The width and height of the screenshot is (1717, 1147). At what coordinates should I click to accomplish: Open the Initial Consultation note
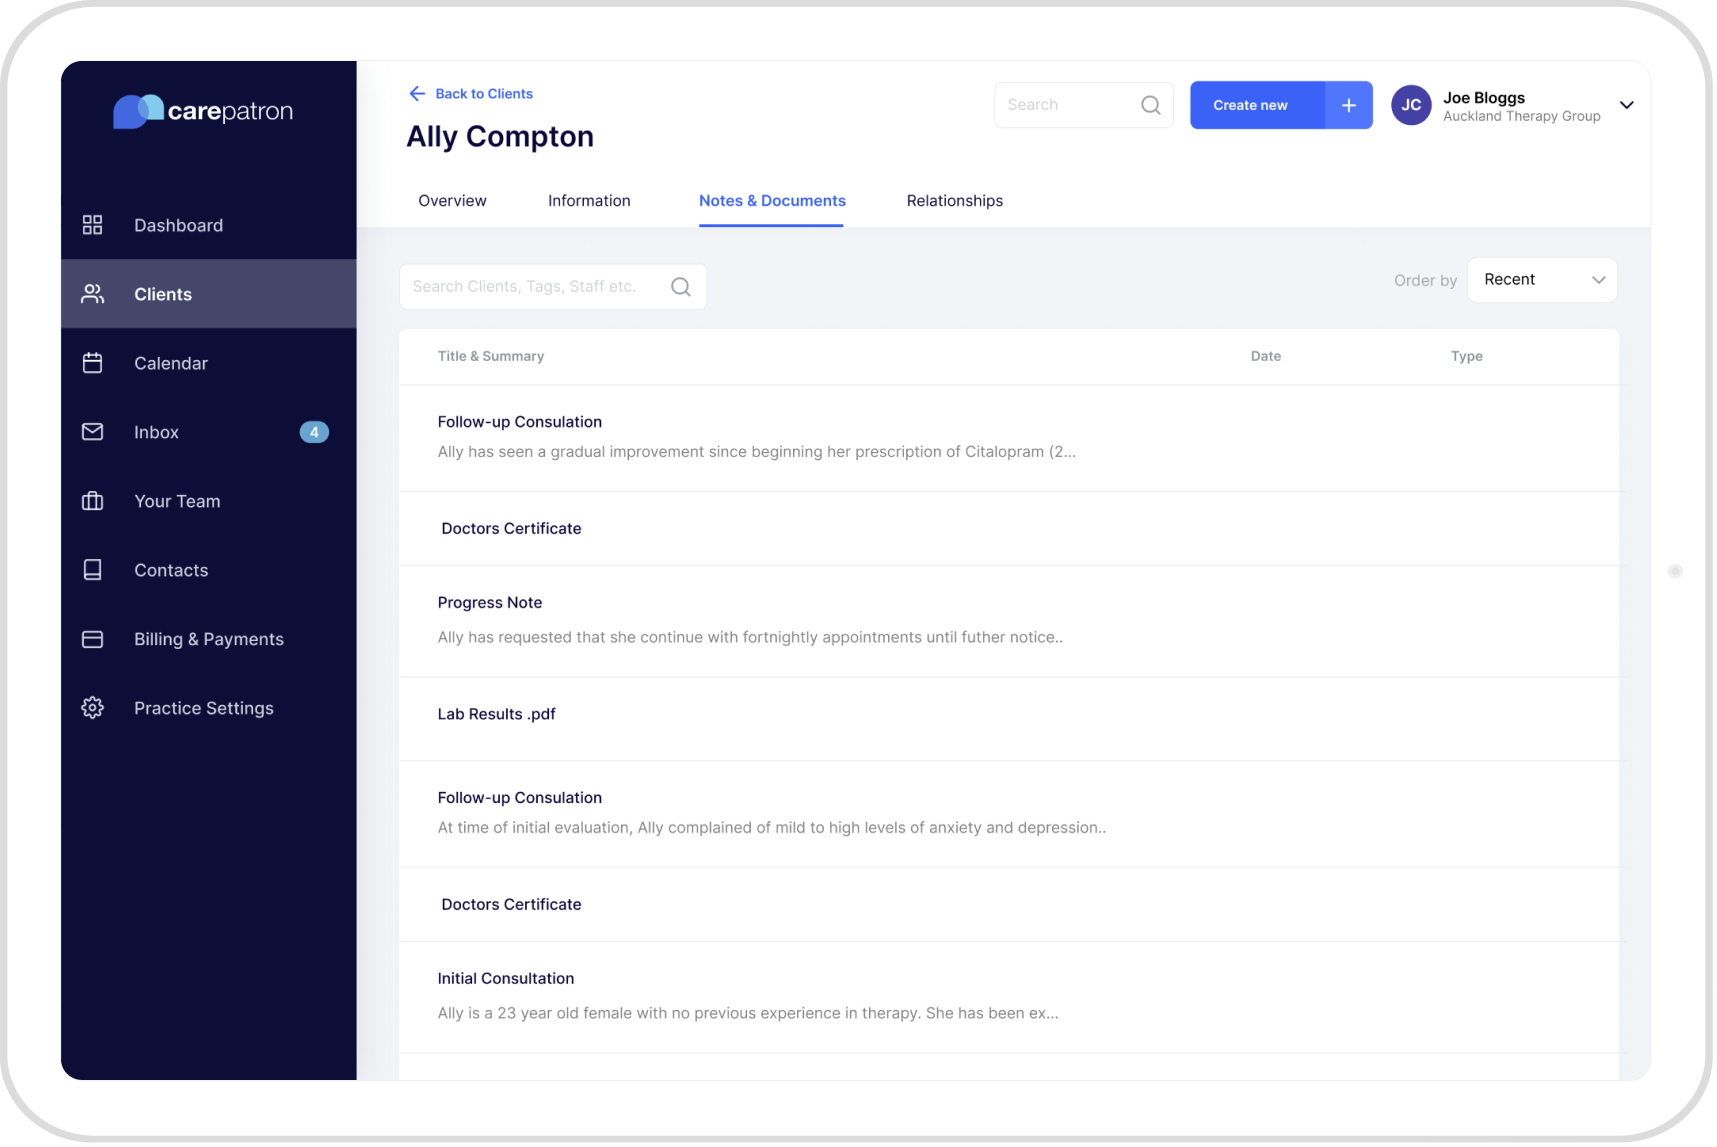pyautogui.click(x=1009, y=998)
